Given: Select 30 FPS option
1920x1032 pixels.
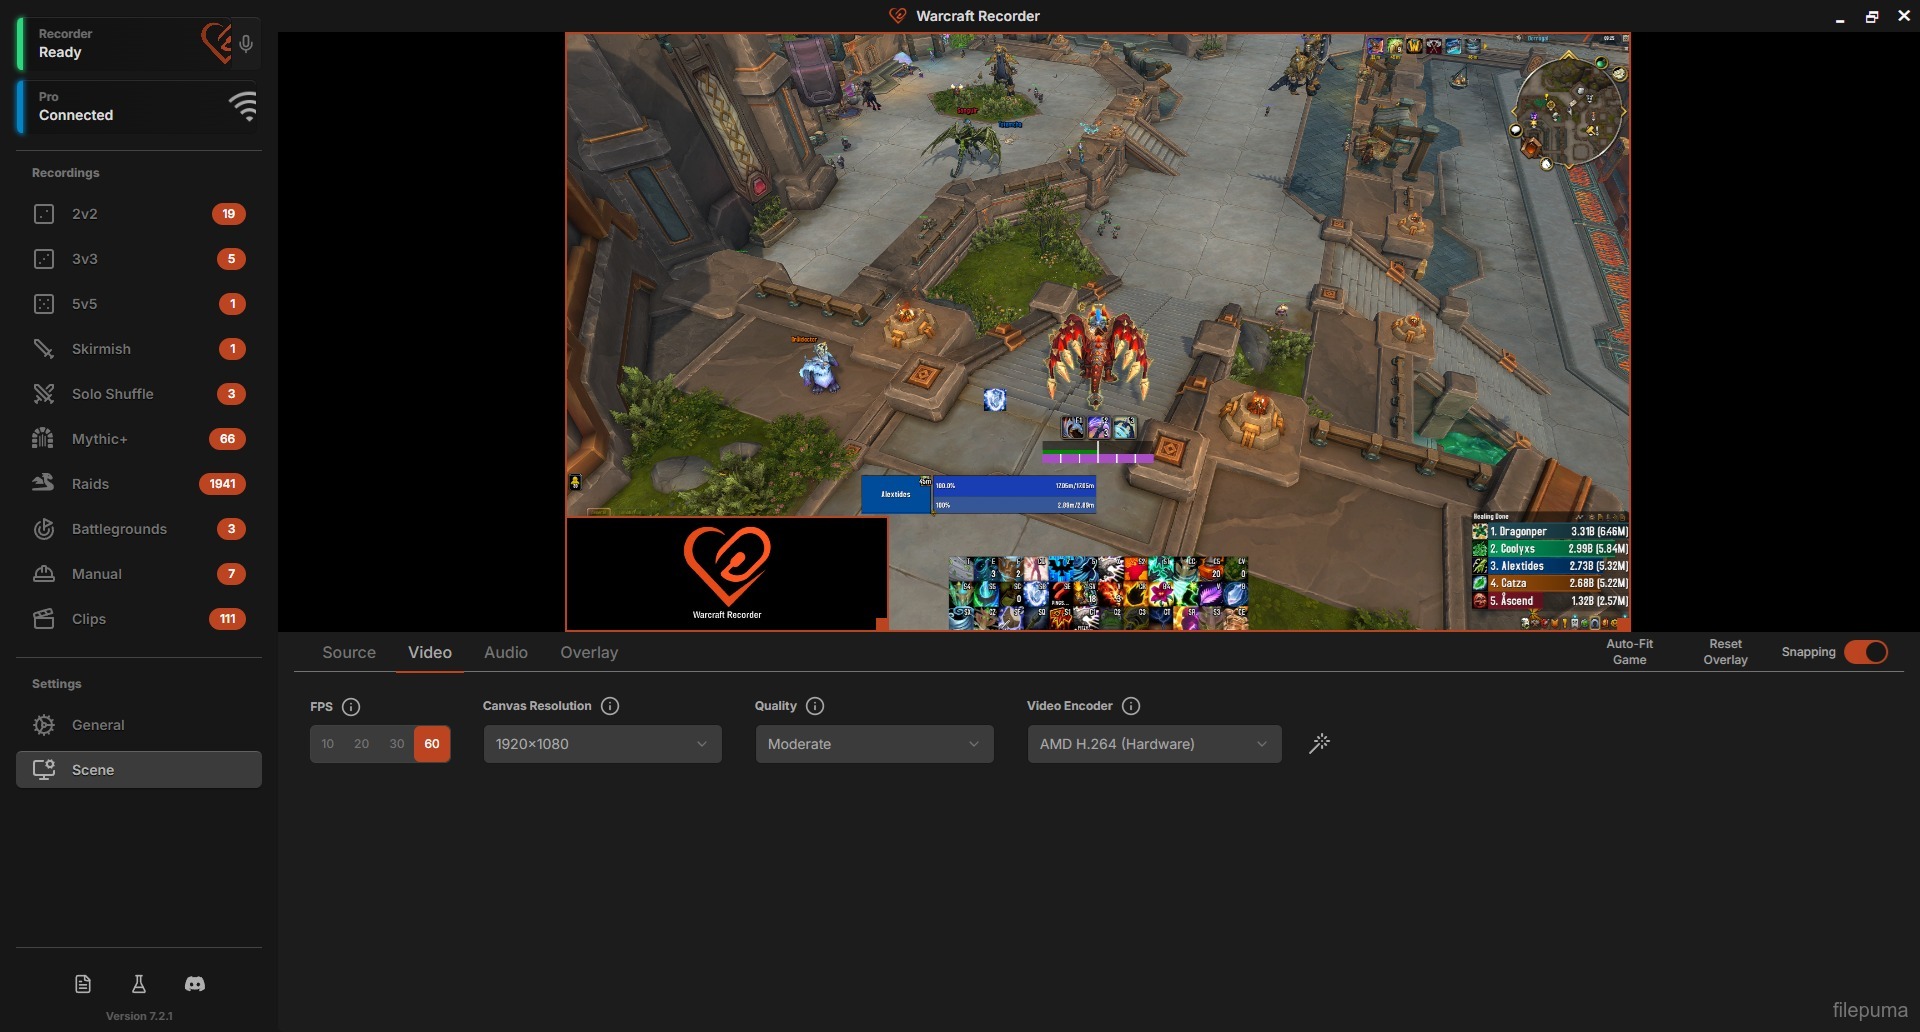Looking at the screenshot, I should (x=397, y=744).
